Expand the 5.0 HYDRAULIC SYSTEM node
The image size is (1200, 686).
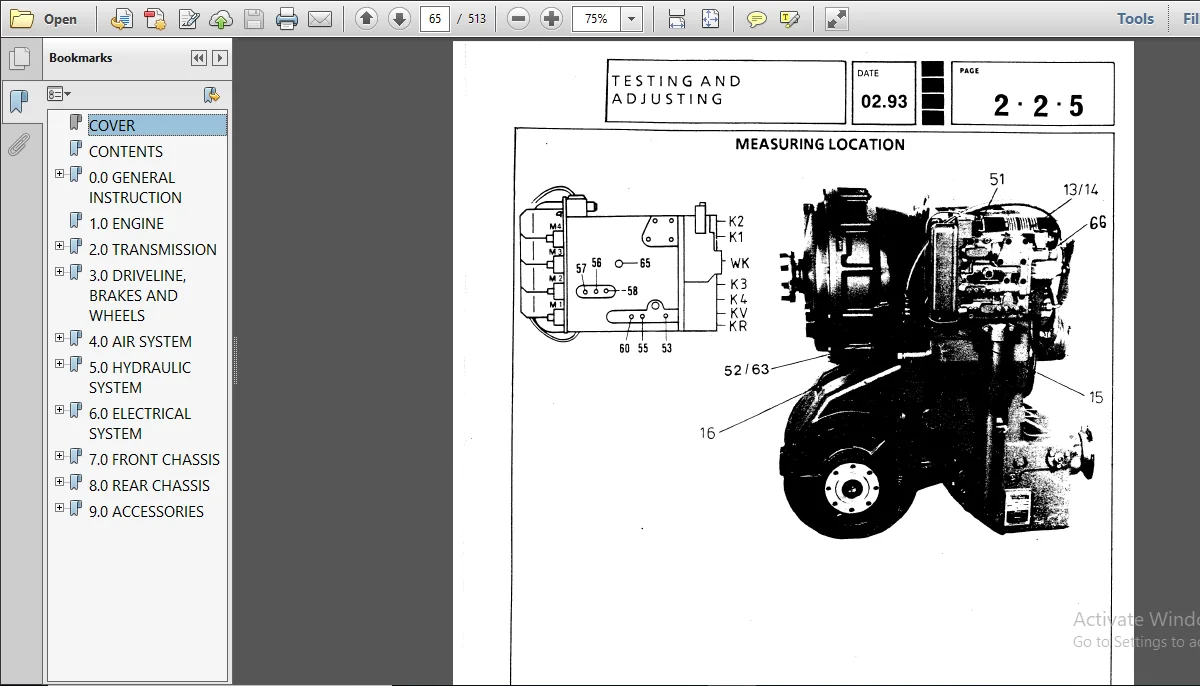point(59,364)
